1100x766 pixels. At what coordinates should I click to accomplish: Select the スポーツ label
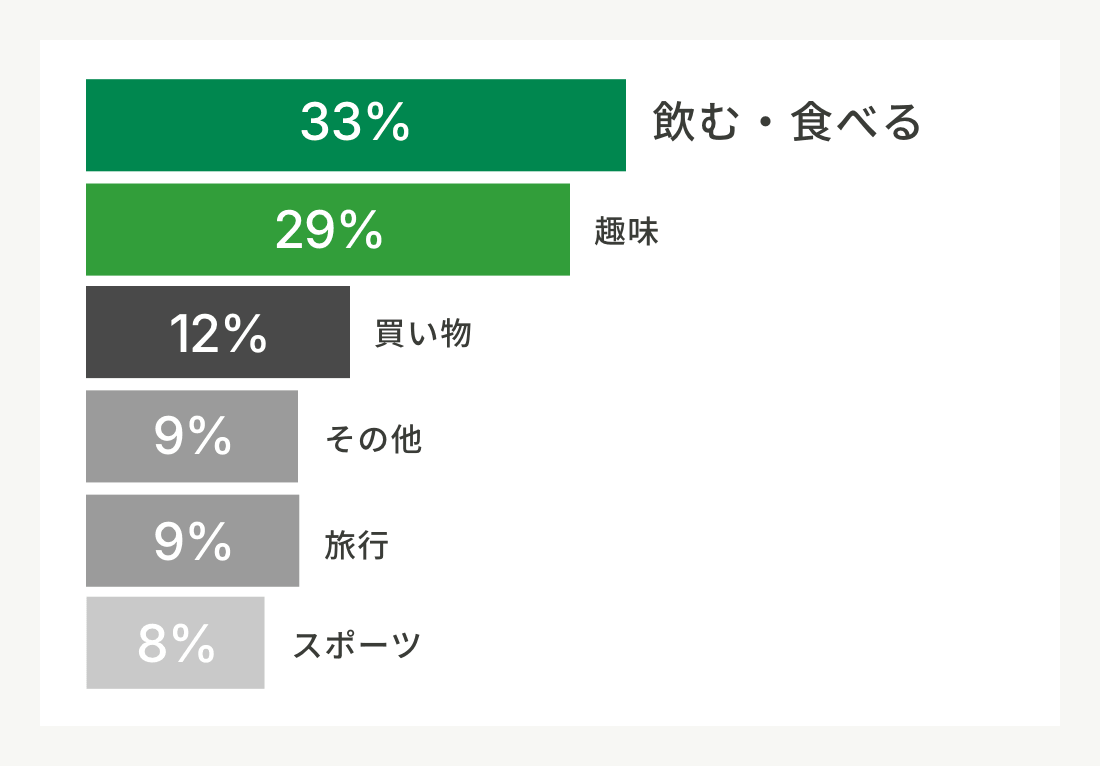click(356, 645)
